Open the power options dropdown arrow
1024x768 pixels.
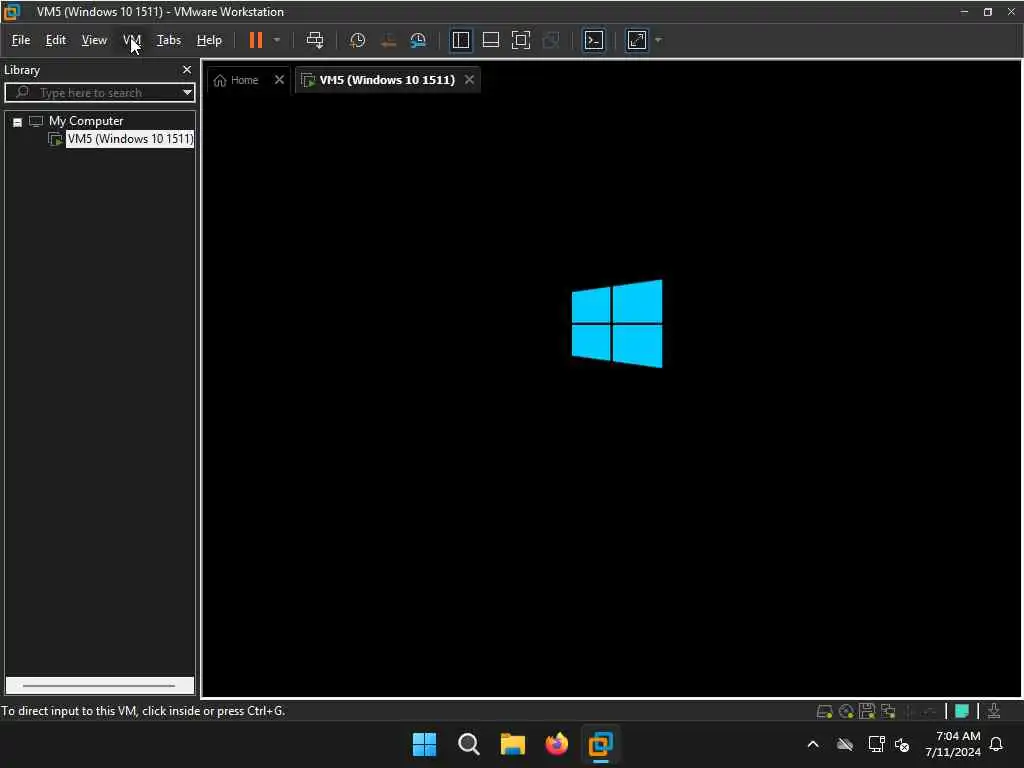coord(277,40)
